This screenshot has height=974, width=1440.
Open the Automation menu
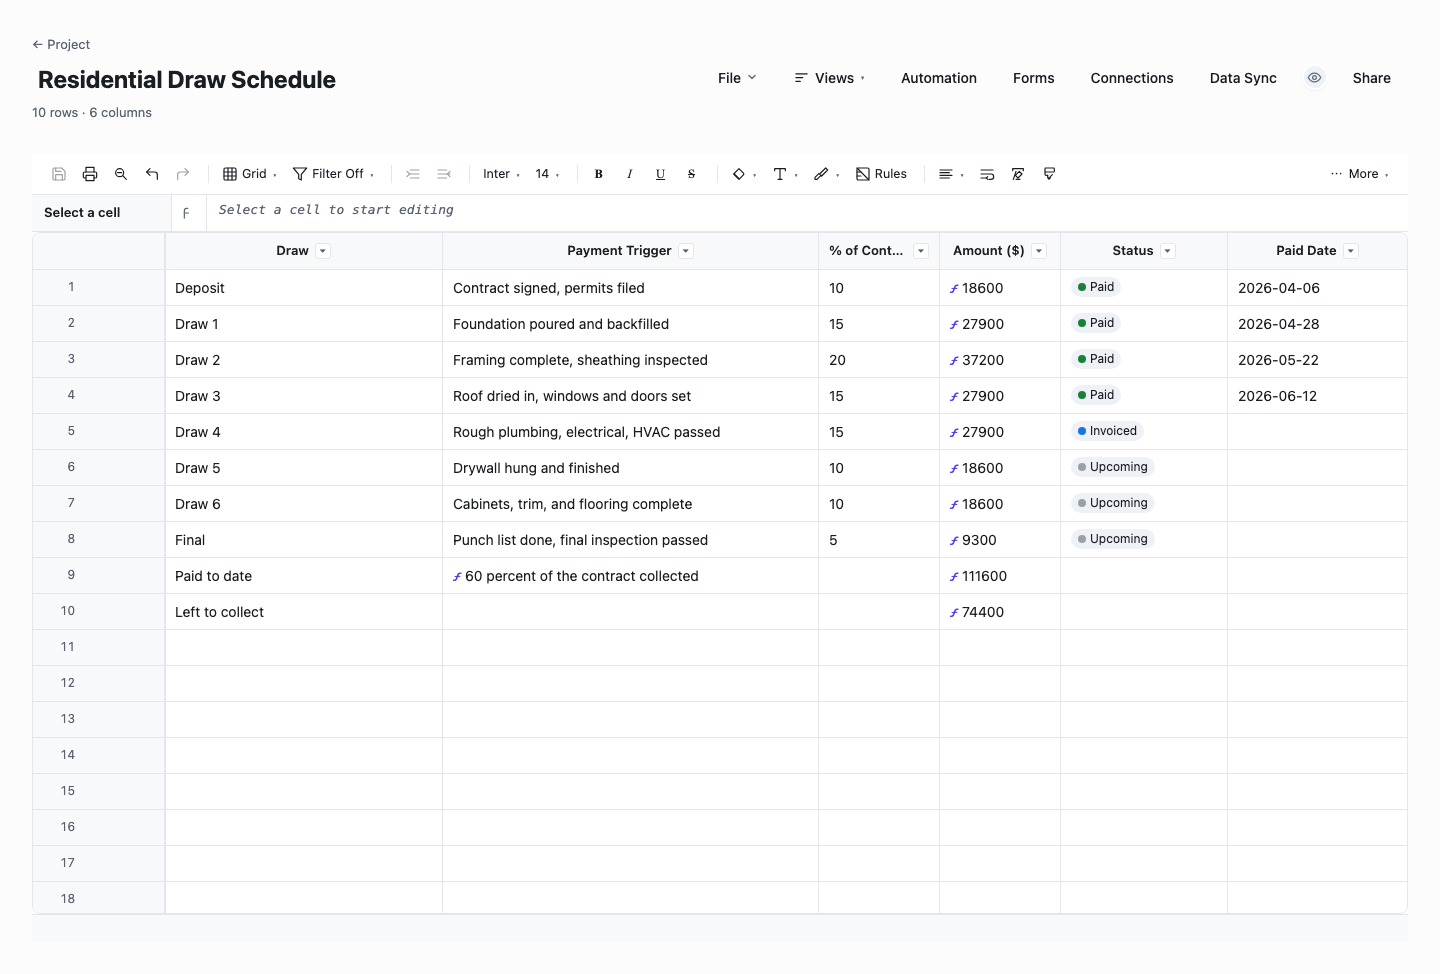[939, 78]
